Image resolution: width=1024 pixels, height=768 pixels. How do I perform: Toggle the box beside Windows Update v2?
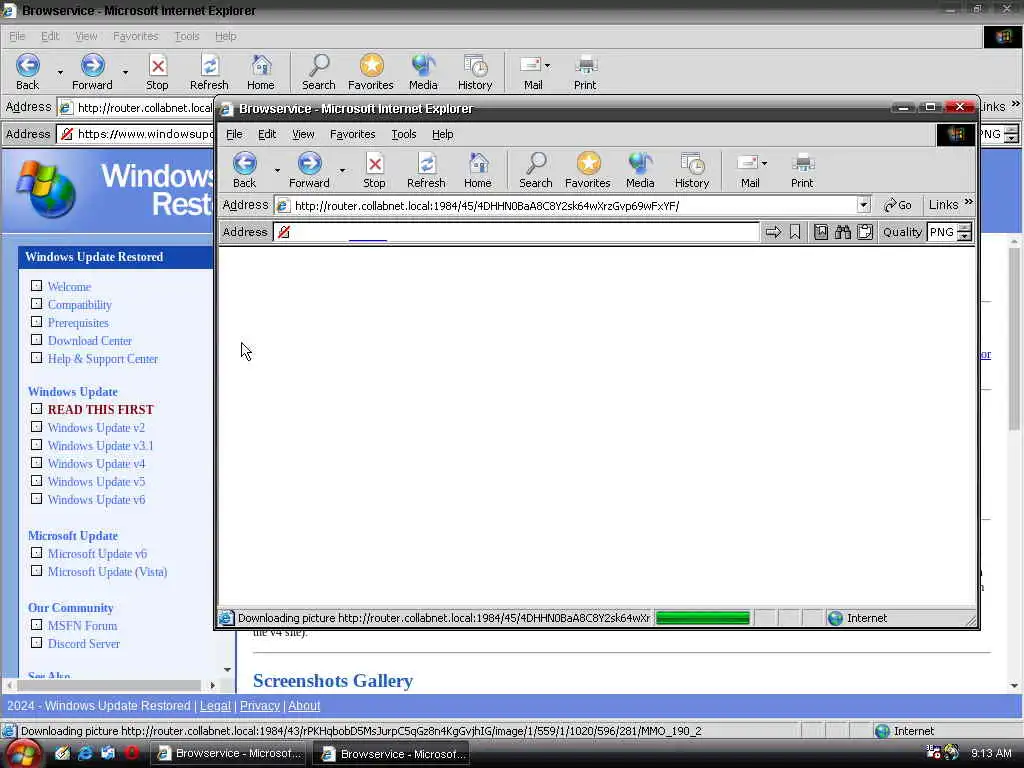(37, 427)
